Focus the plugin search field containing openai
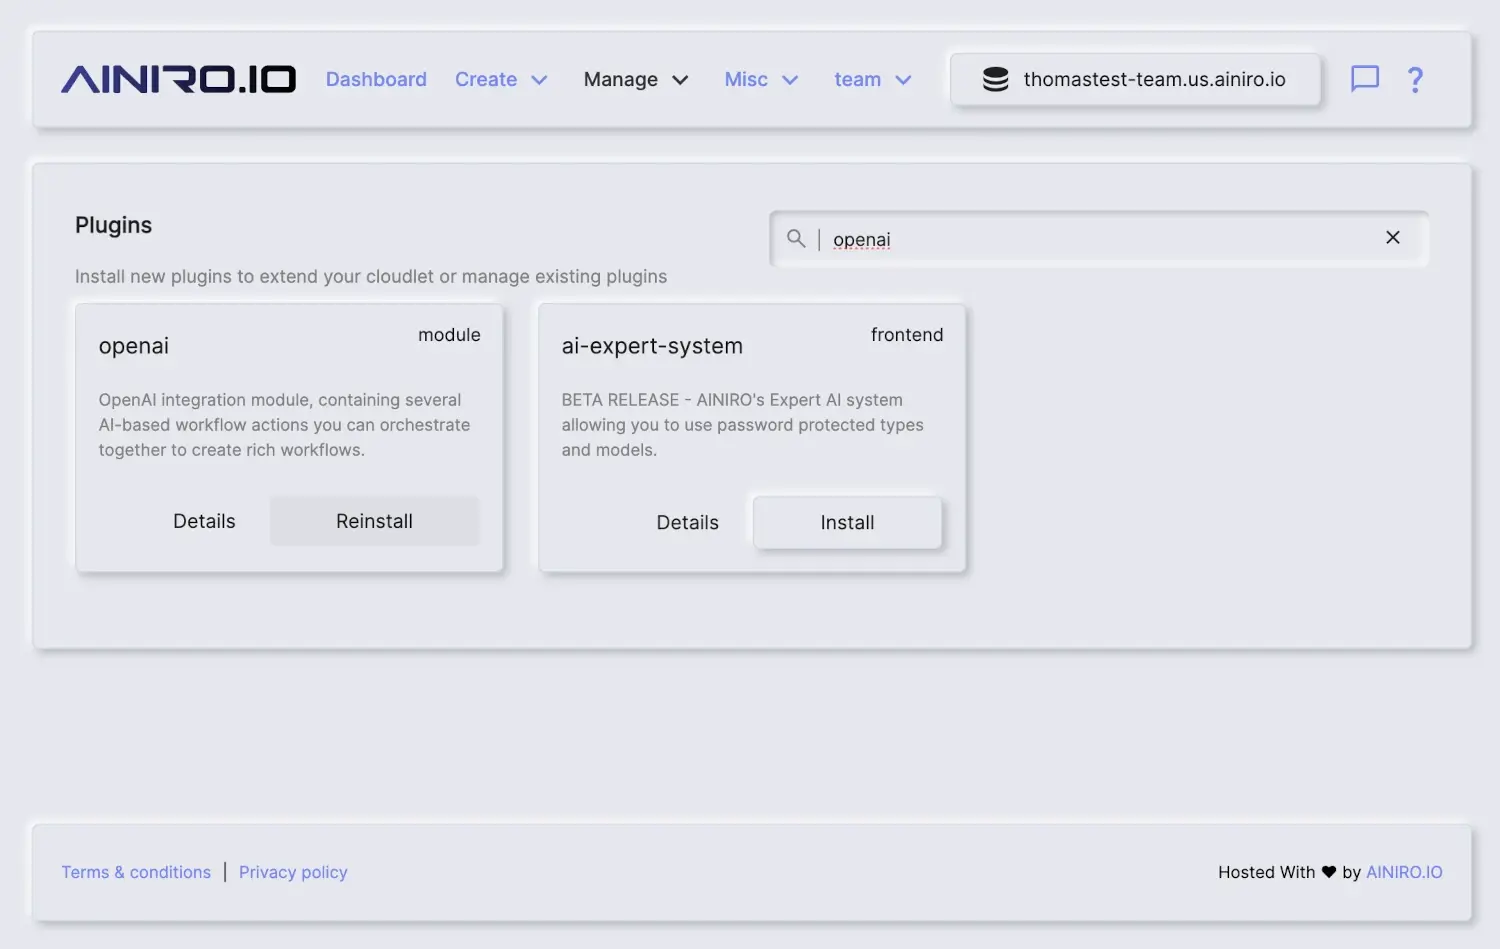Screen dimensions: 1500x949 (x=1100, y=239)
